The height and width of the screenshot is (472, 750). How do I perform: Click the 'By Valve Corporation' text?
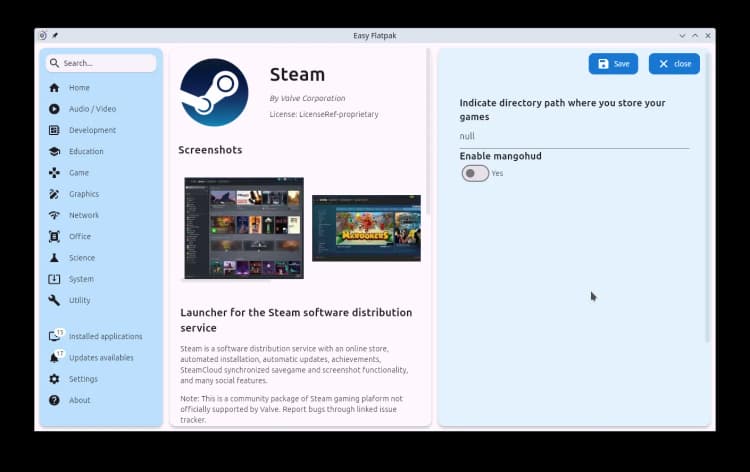(307, 98)
